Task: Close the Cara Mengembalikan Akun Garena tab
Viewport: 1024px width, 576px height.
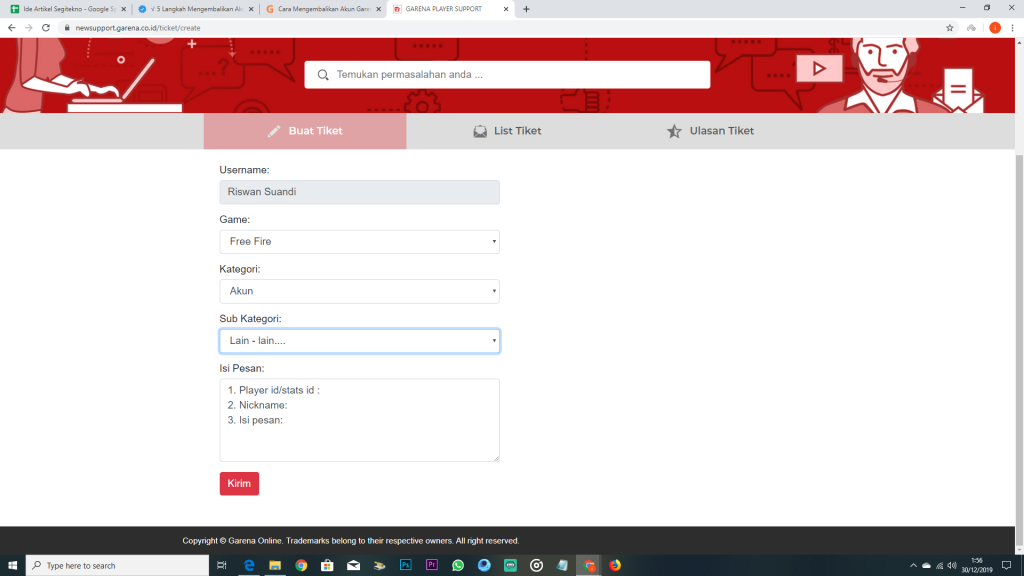Action: coord(378,9)
